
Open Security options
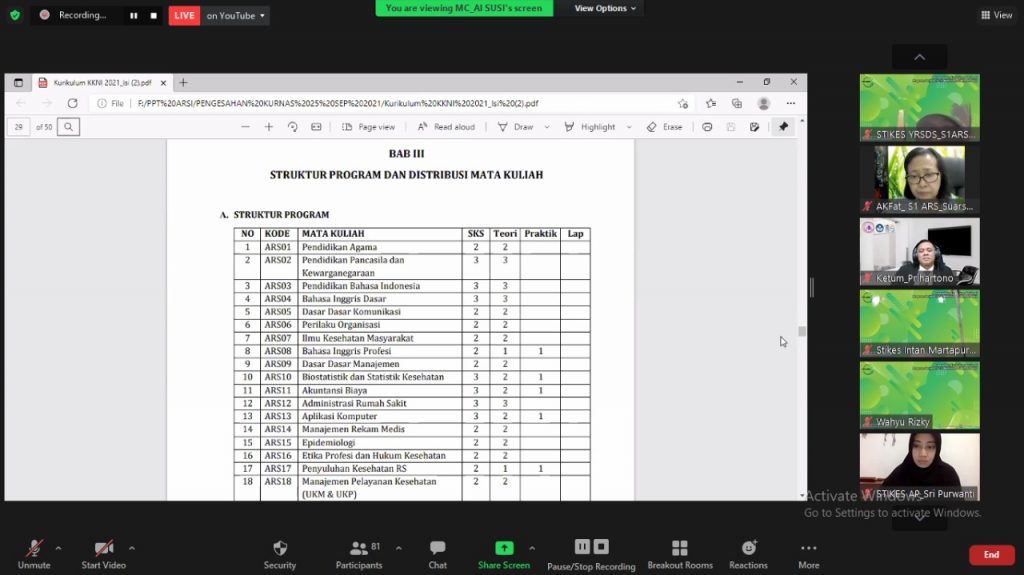click(280, 553)
